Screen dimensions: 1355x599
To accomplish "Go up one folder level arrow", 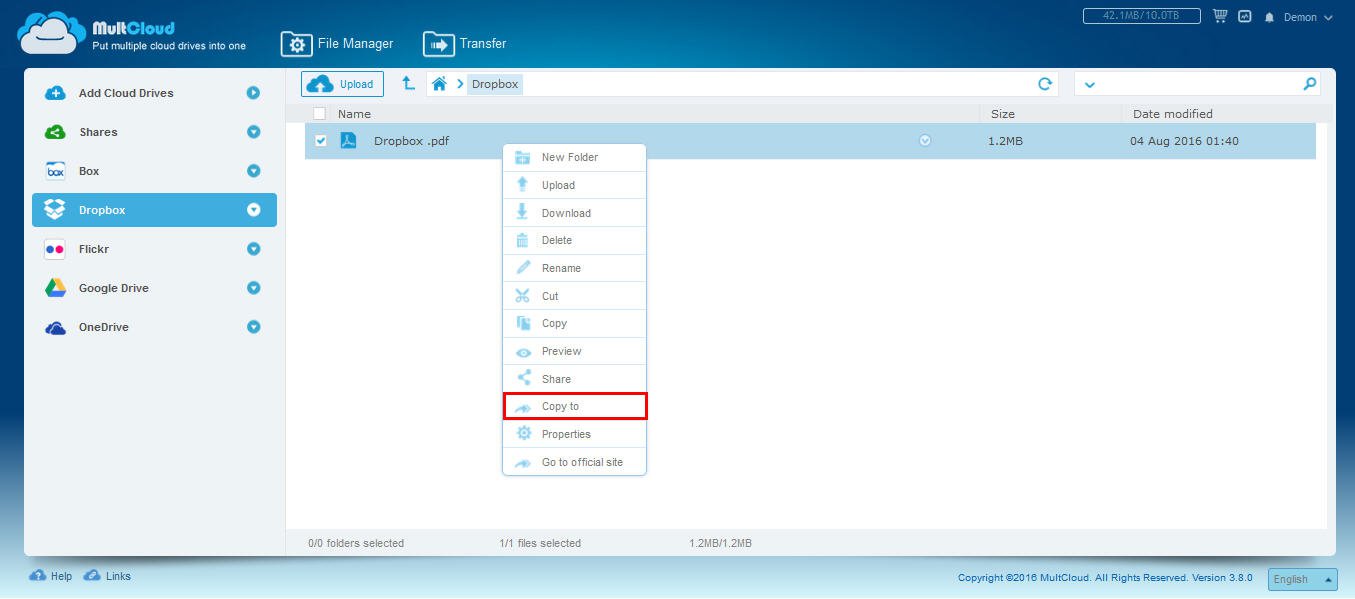I will [x=408, y=84].
